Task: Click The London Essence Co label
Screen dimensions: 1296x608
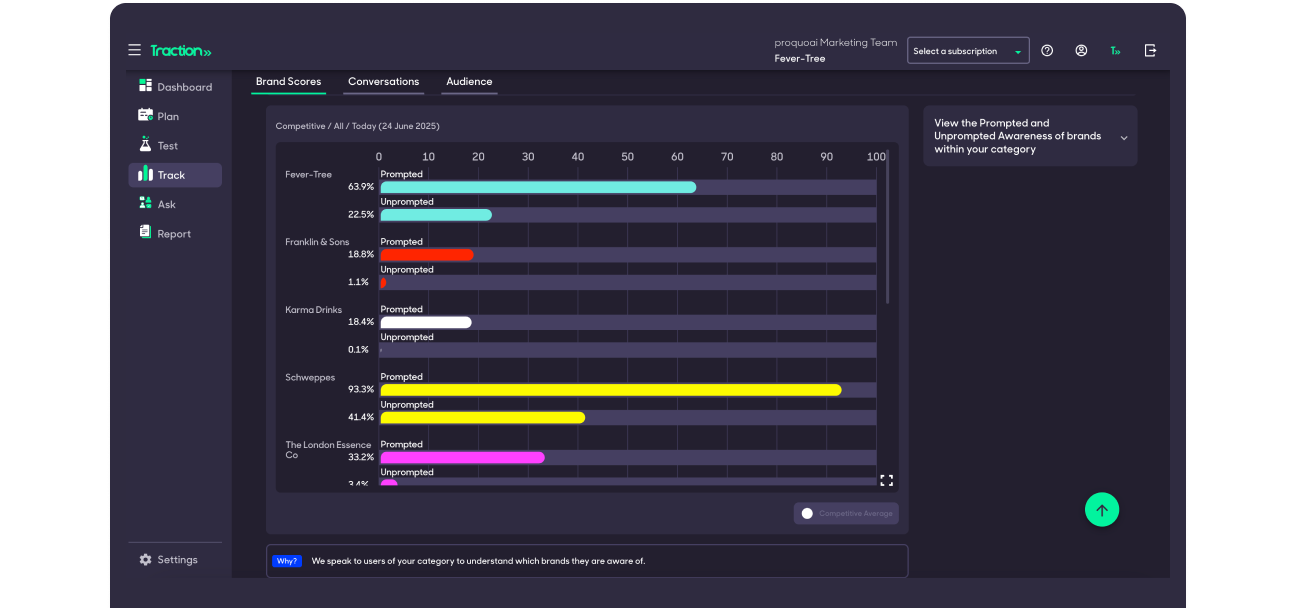Action: click(x=328, y=450)
